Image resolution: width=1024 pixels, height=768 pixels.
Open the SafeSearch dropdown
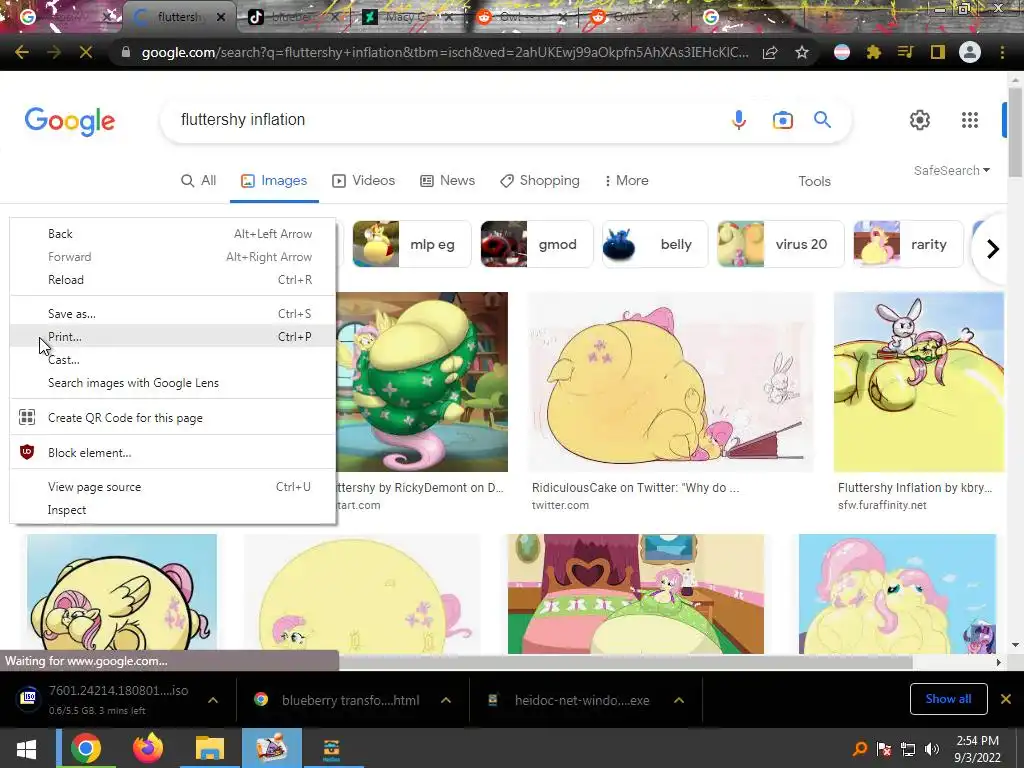coord(952,170)
